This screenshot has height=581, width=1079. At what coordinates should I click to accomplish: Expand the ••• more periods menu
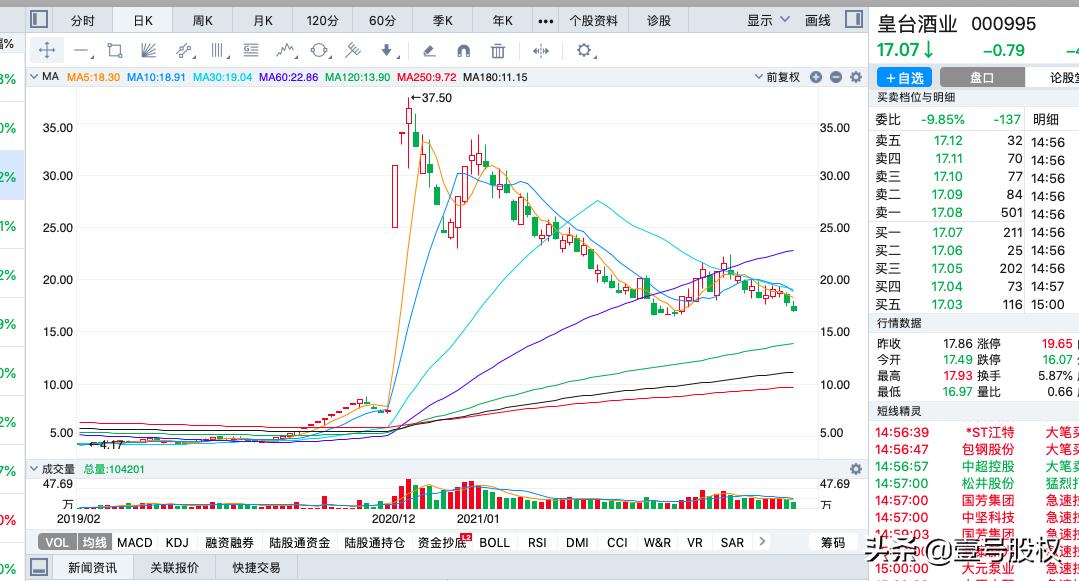pos(545,19)
